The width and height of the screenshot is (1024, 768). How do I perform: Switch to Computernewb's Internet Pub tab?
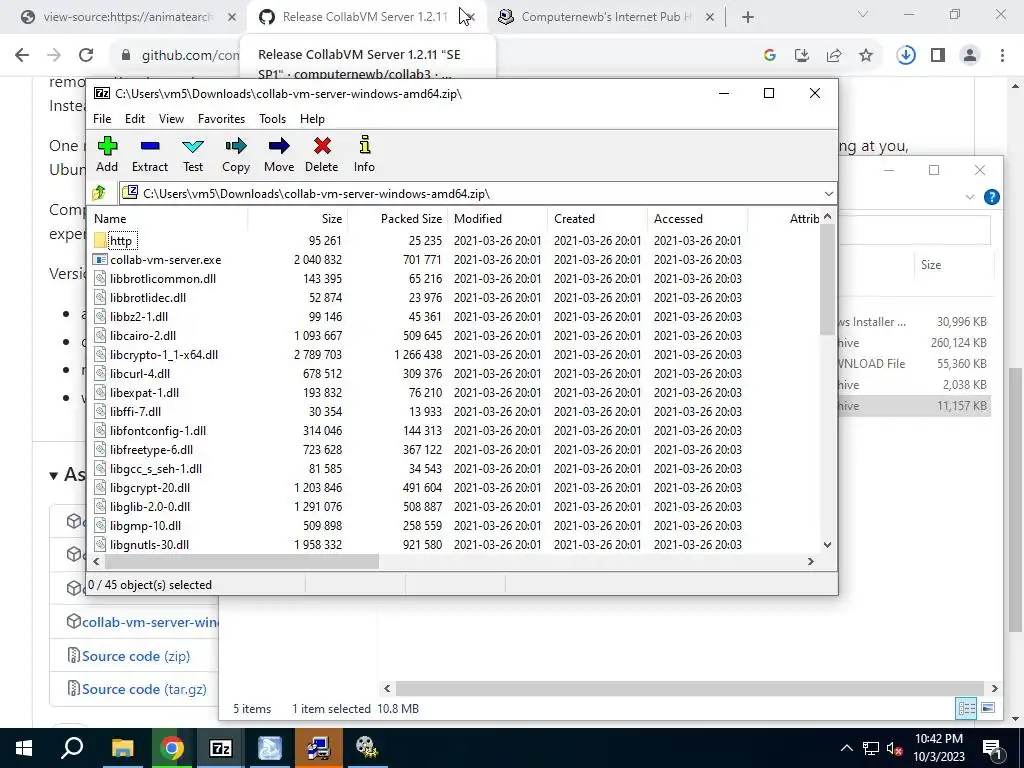[604, 17]
